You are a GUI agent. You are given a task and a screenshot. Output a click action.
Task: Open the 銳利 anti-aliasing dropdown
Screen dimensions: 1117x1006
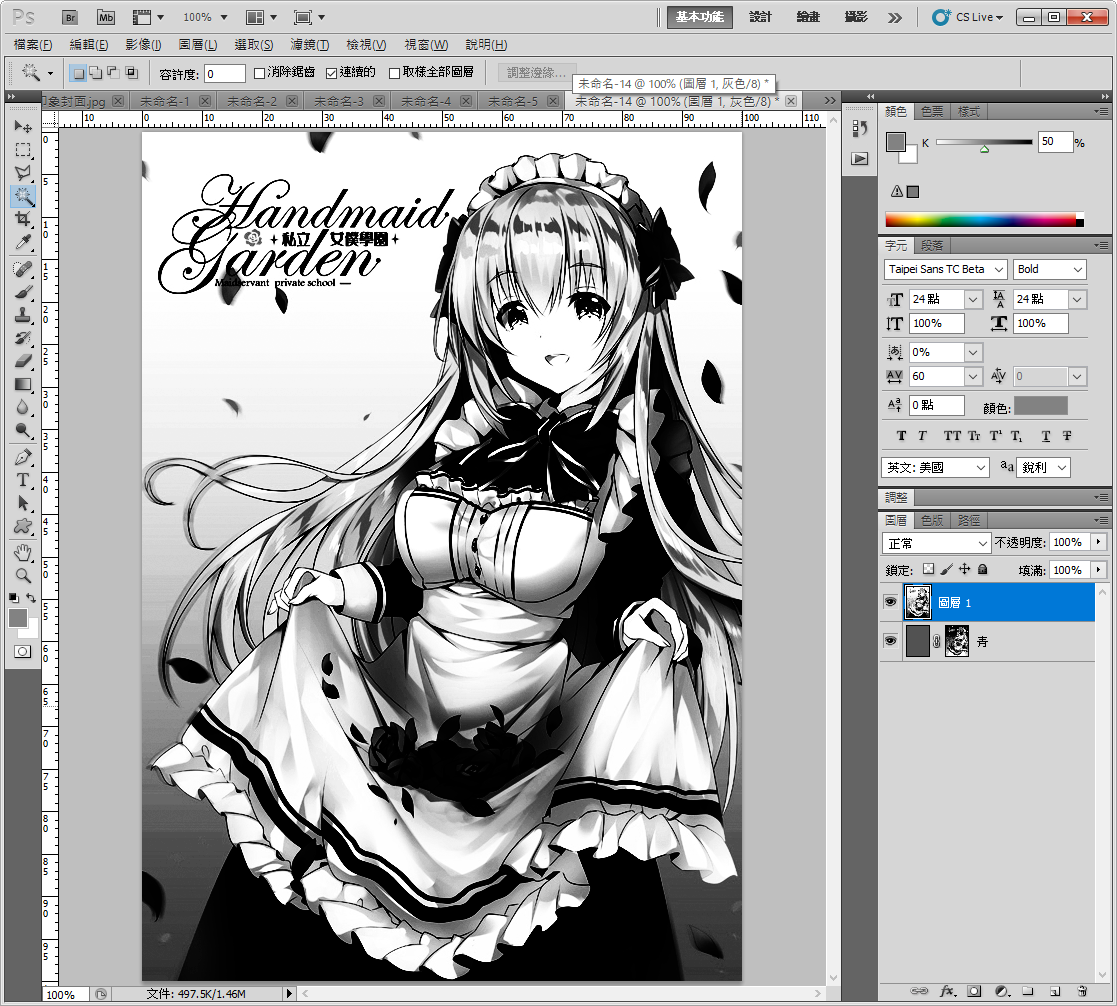pos(1044,467)
